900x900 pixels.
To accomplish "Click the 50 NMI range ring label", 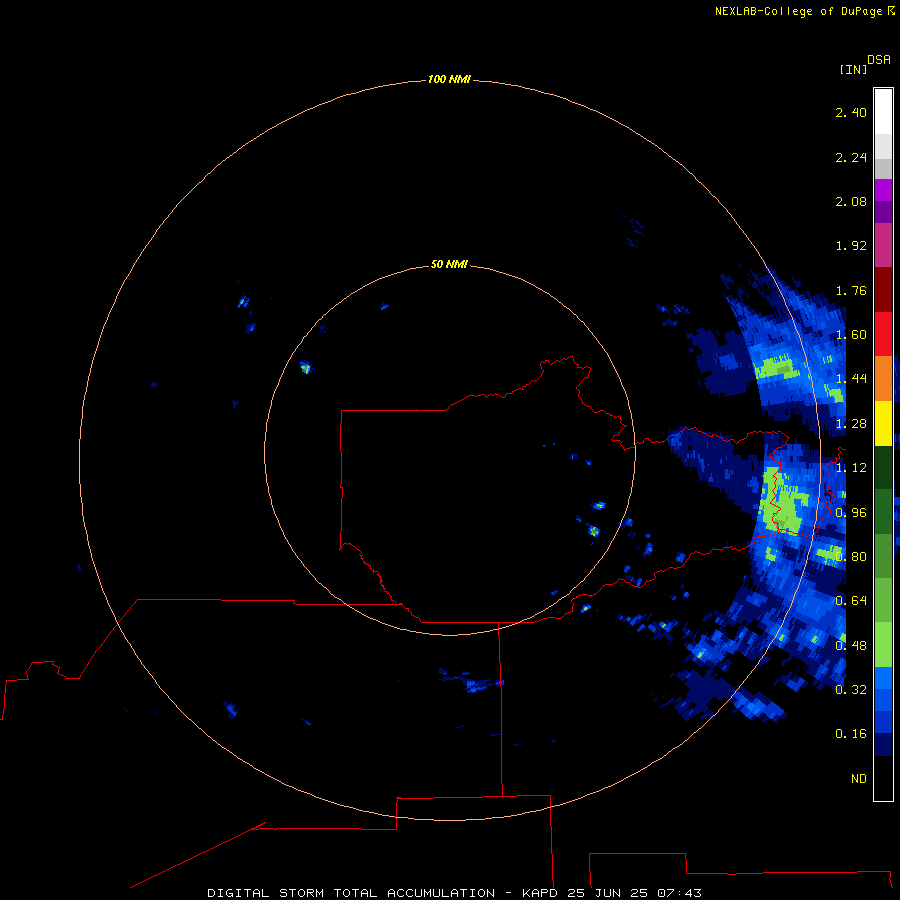I will click(449, 265).
